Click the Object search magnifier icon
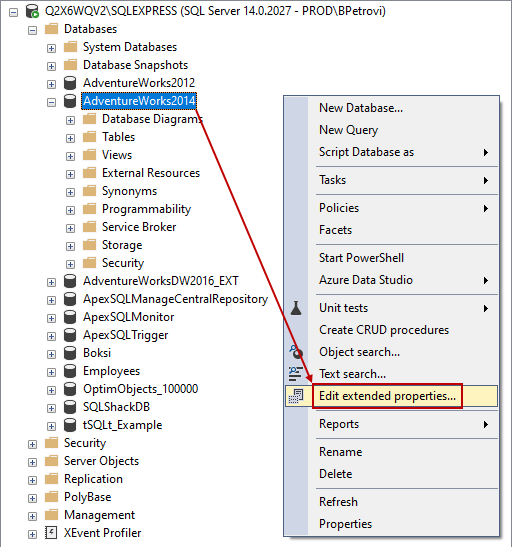512x547 pixels. click(x=296, y=352)
